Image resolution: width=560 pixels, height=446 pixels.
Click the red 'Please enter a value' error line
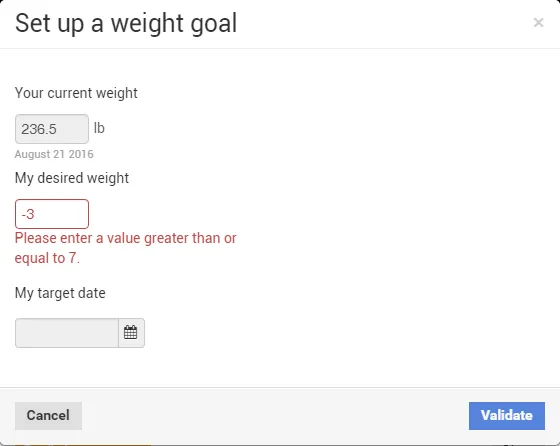tap(125, 238)
